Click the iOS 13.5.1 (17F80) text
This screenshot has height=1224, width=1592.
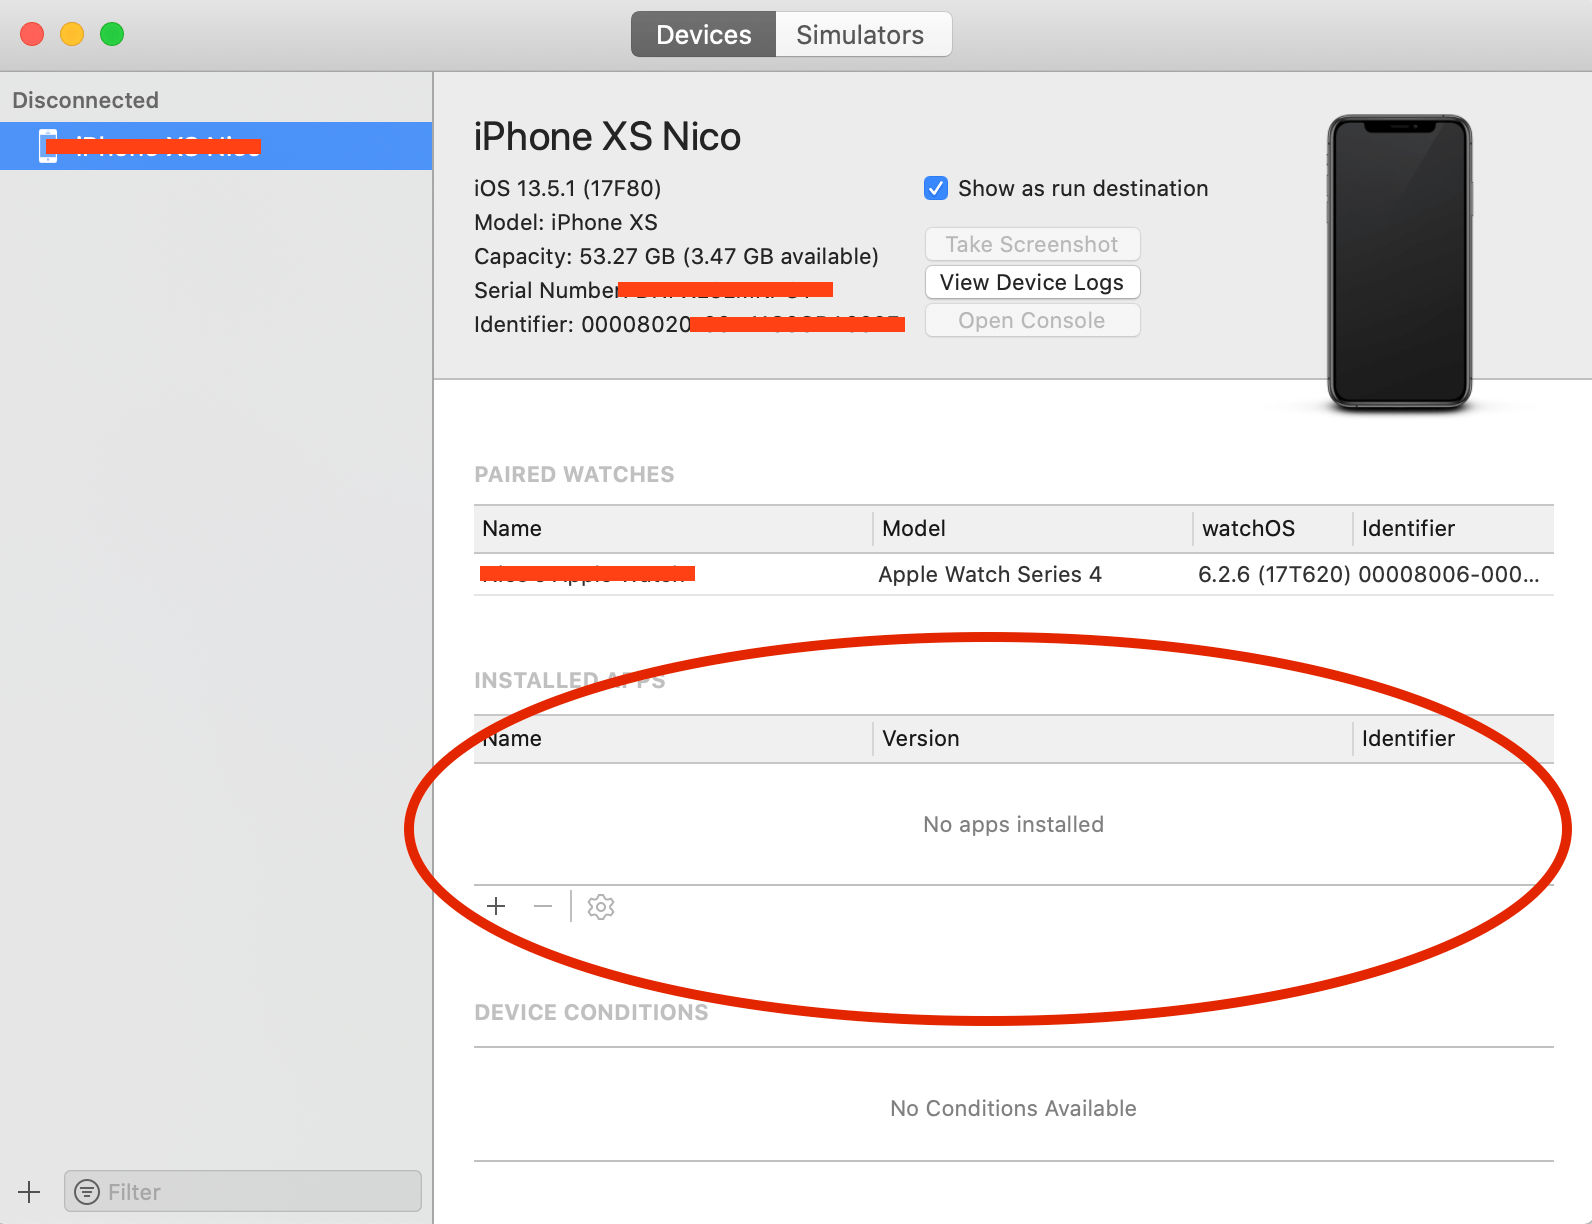click(x=567, y=188)
